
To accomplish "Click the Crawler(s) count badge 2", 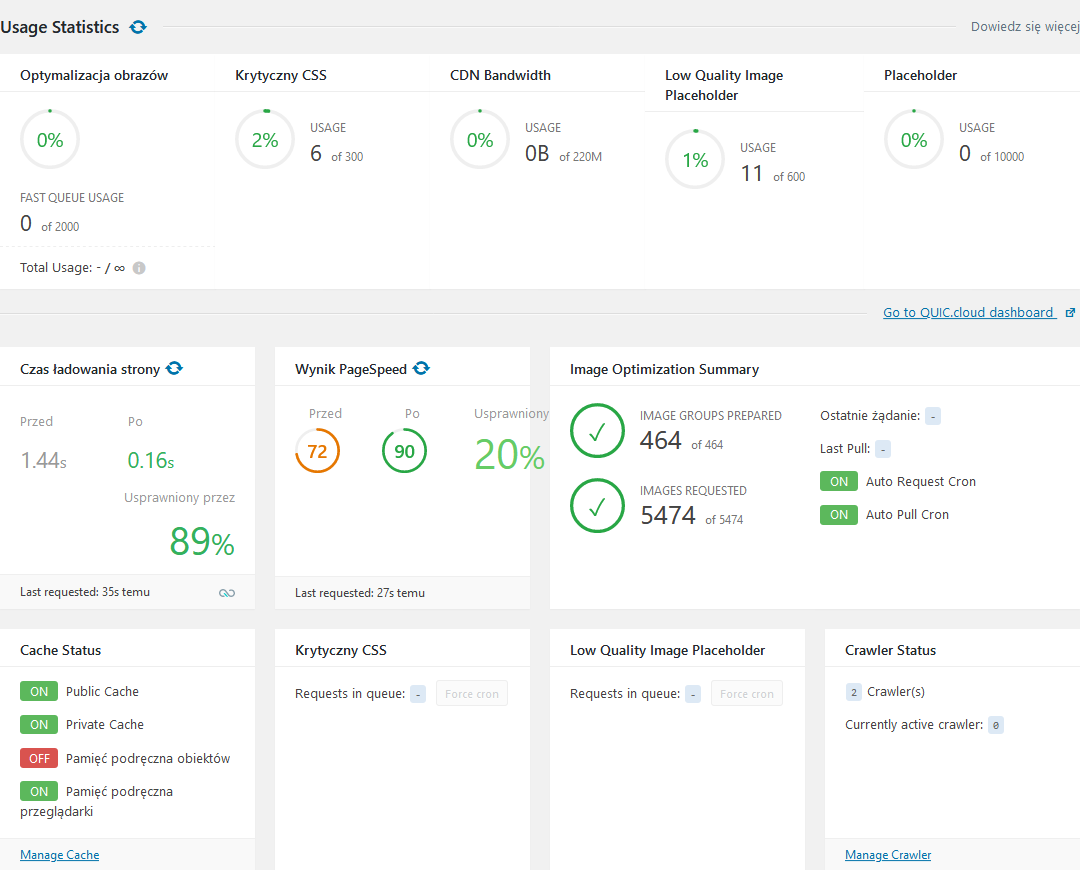I will [x=853, y=692].
